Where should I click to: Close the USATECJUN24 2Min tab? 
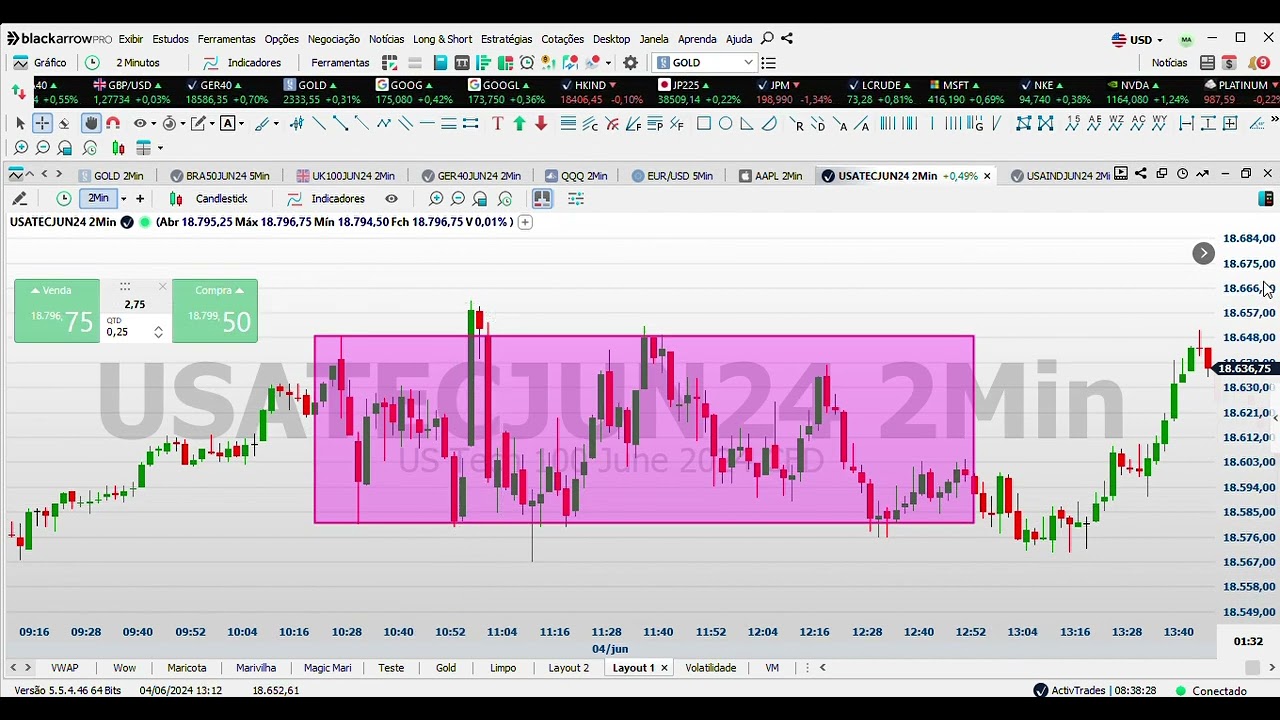pyautogui.click(x=987, y=175)
